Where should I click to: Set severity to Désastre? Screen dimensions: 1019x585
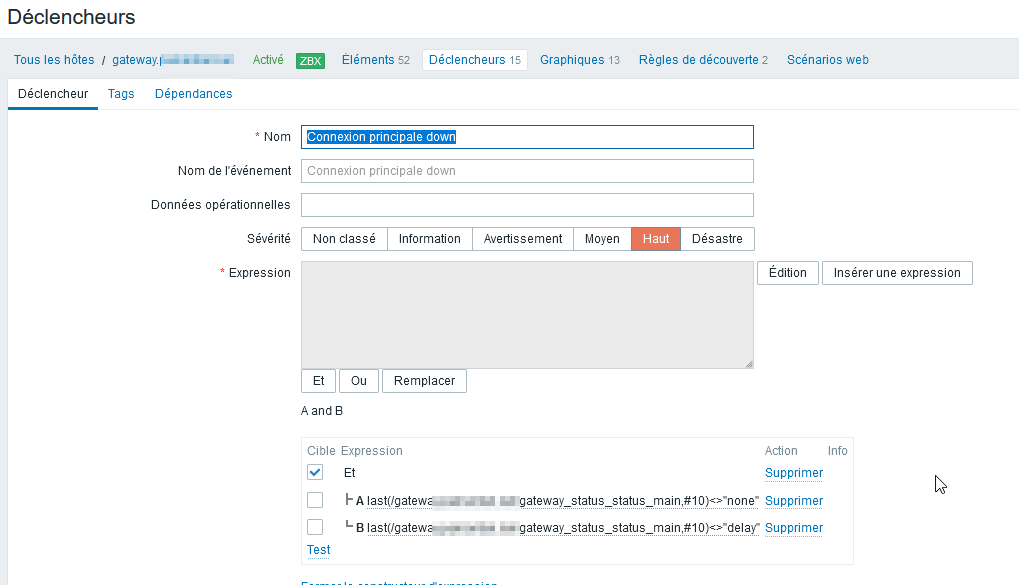[x=717, y=239]
